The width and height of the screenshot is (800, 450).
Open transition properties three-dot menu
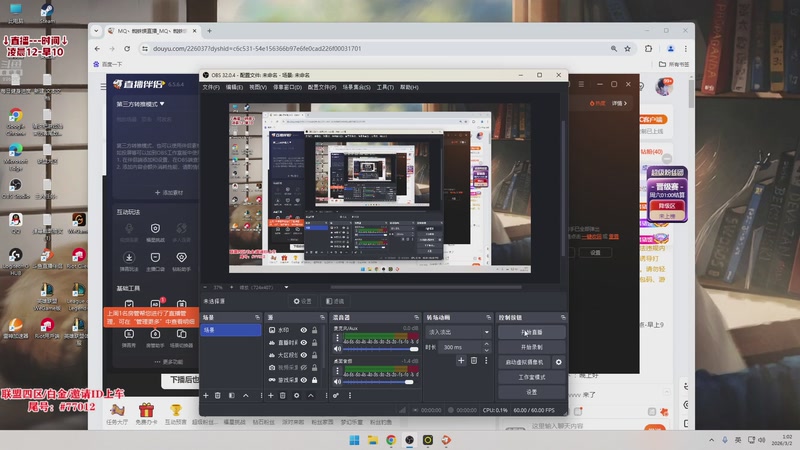pyautogui.click(x=486, y=361)
